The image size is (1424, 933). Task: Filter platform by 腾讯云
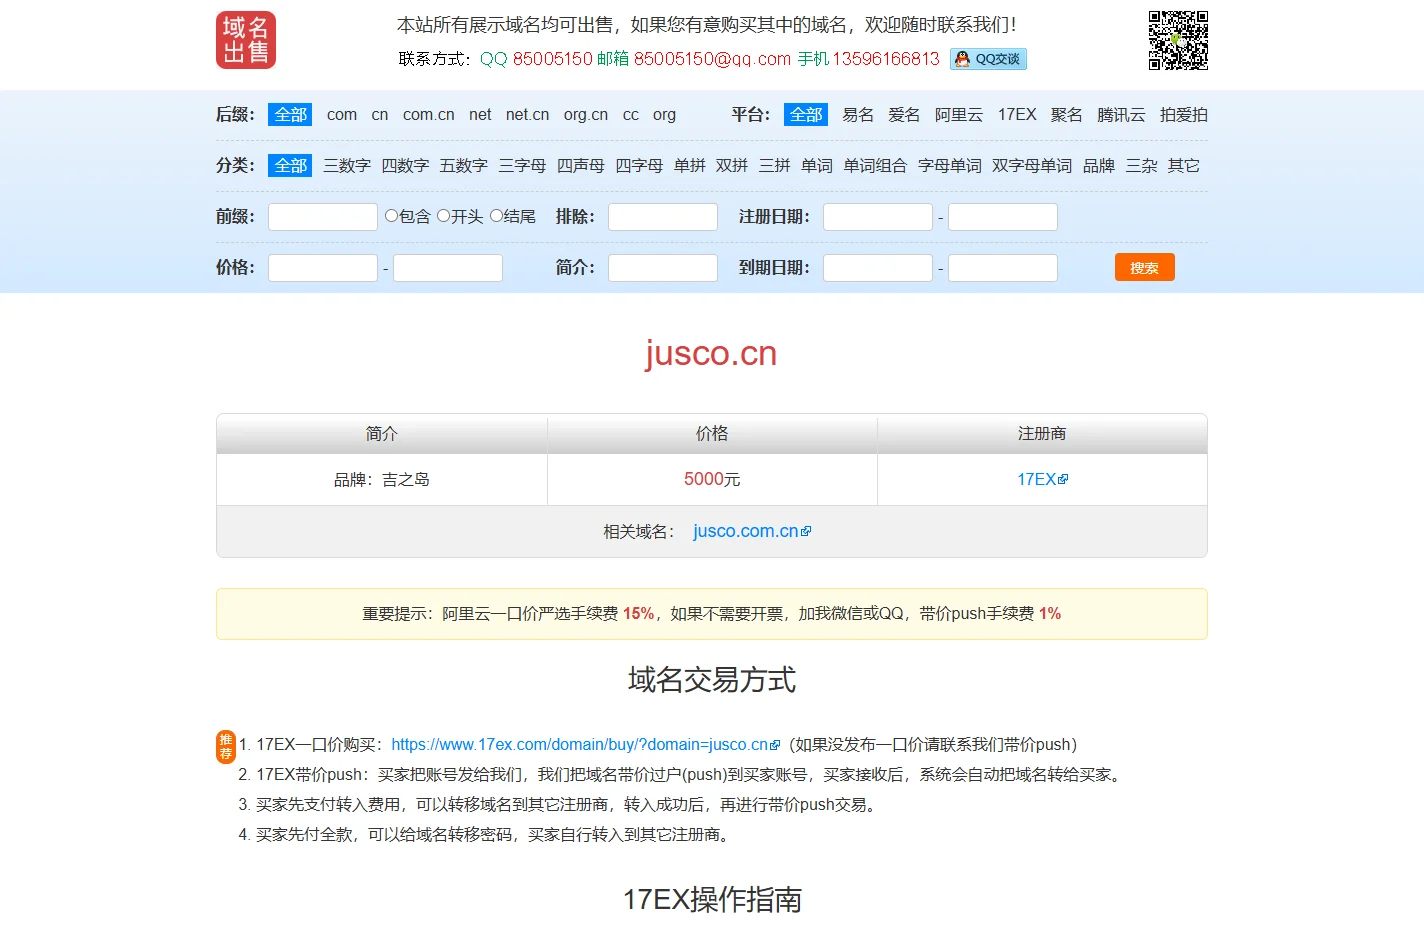(1121, 115)
